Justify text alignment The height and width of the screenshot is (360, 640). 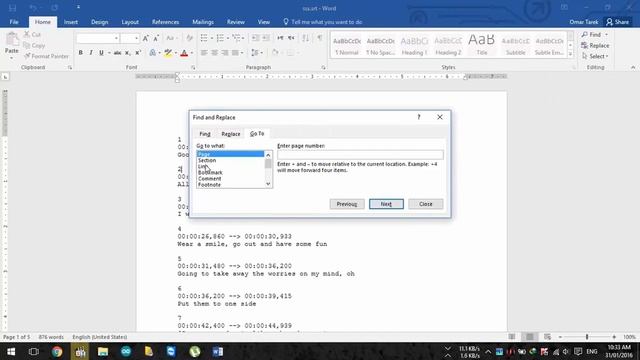[235, 53]
